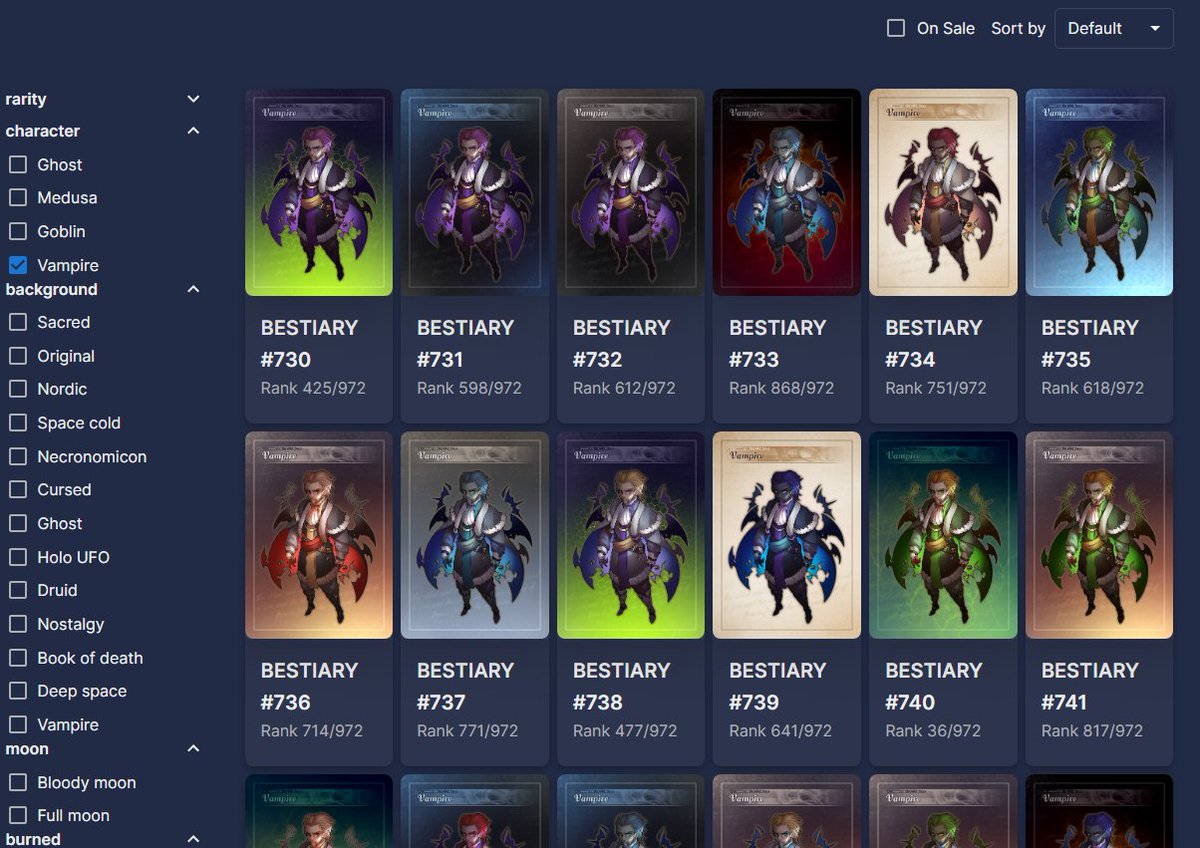The width and height of the screenshot is (1200, 848).
Task: Tick the Space cold checkbox
Action: (18, 423)
